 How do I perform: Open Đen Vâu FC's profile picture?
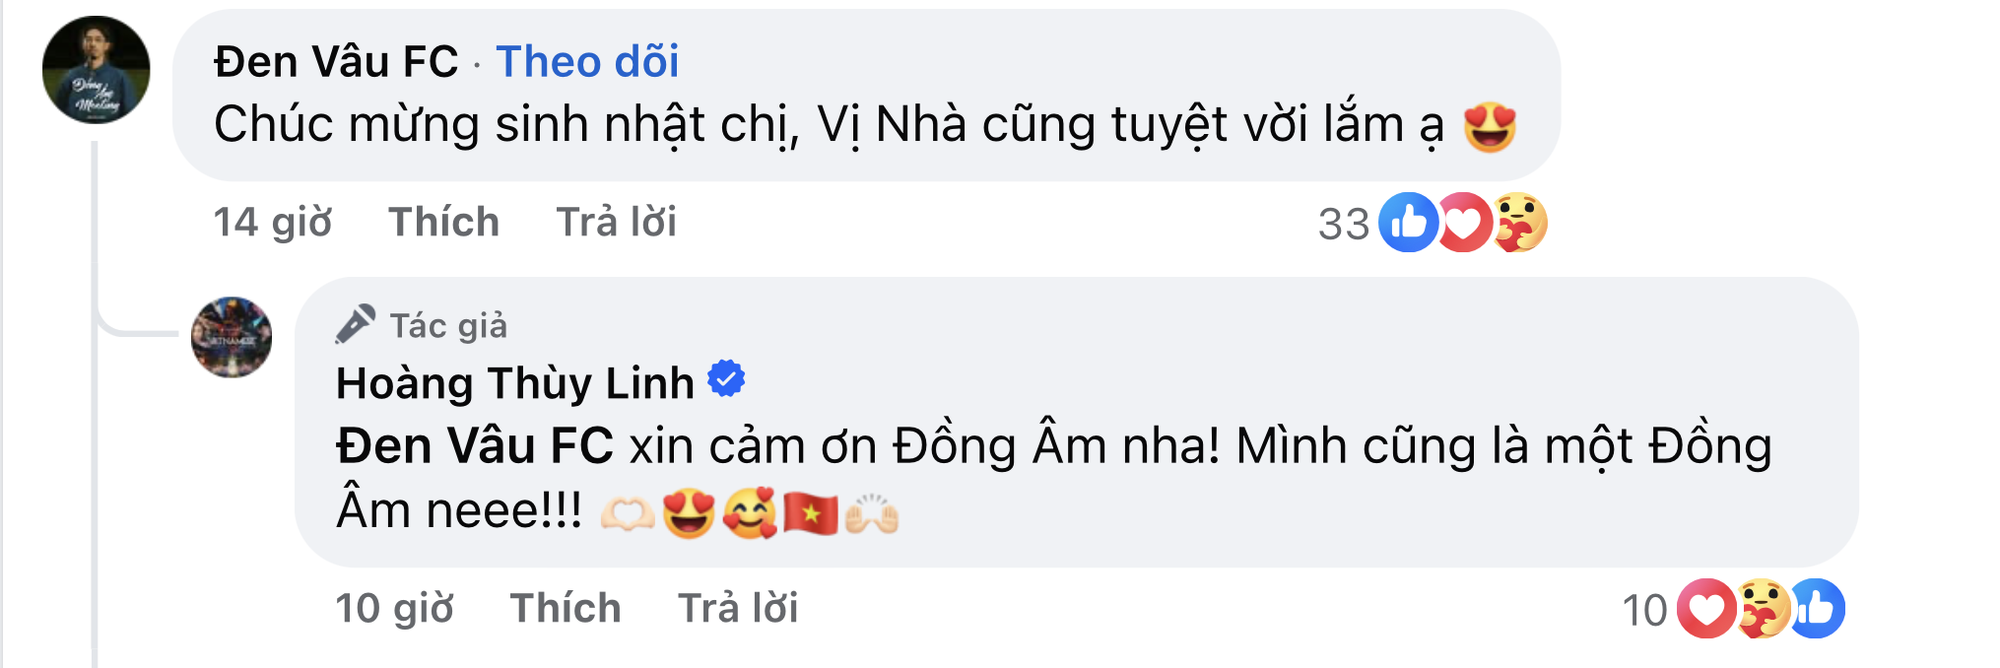94,68
